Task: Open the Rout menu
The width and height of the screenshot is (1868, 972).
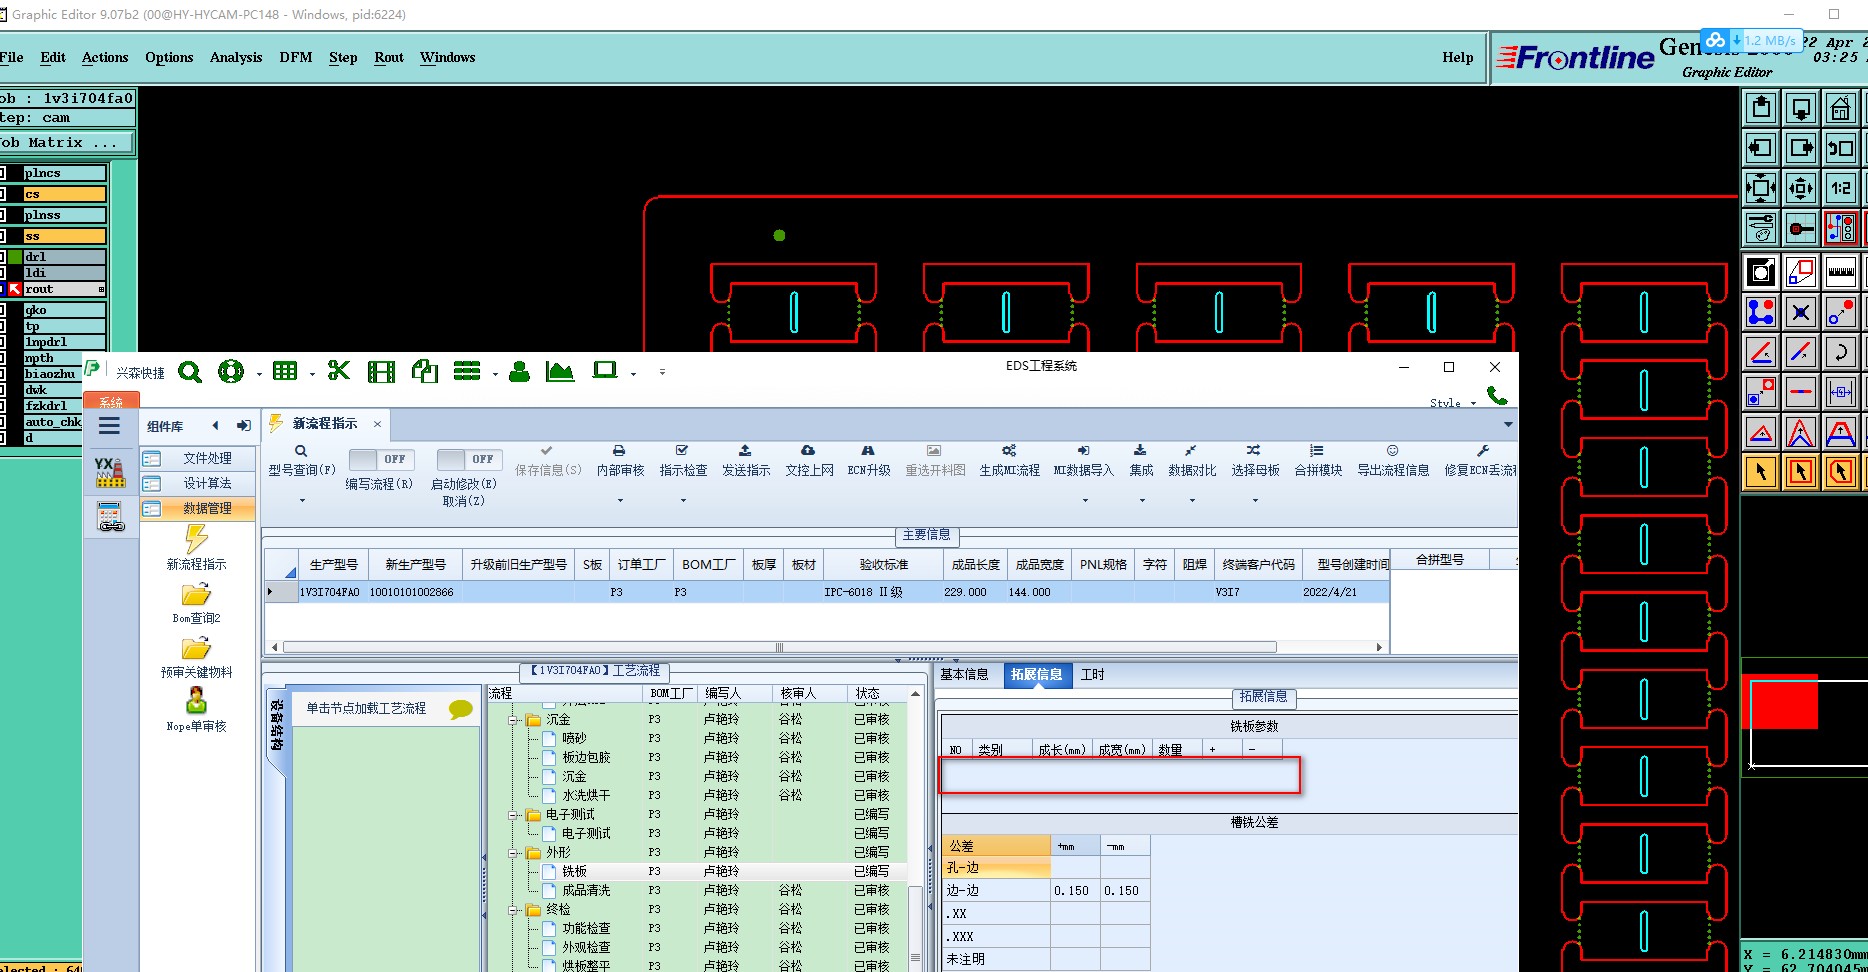Action: [389, 57]
